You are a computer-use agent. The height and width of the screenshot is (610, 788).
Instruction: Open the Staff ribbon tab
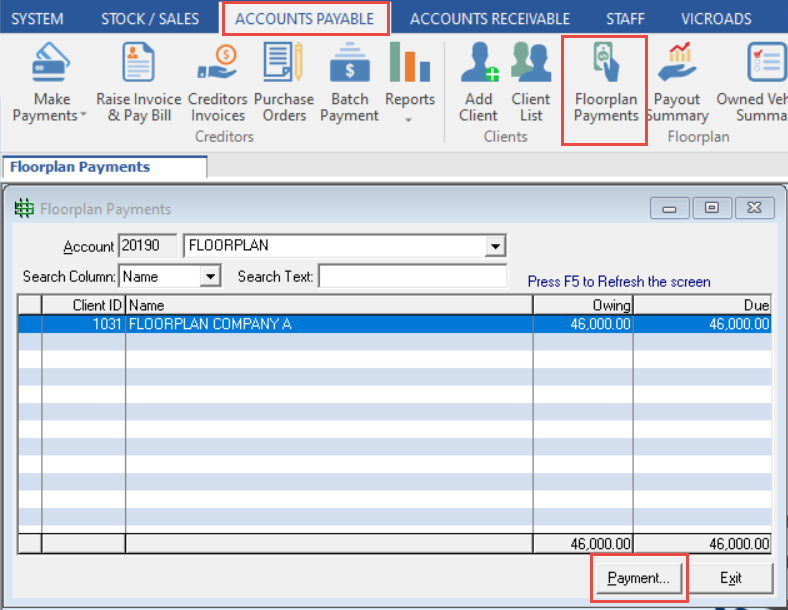[625, 19]
